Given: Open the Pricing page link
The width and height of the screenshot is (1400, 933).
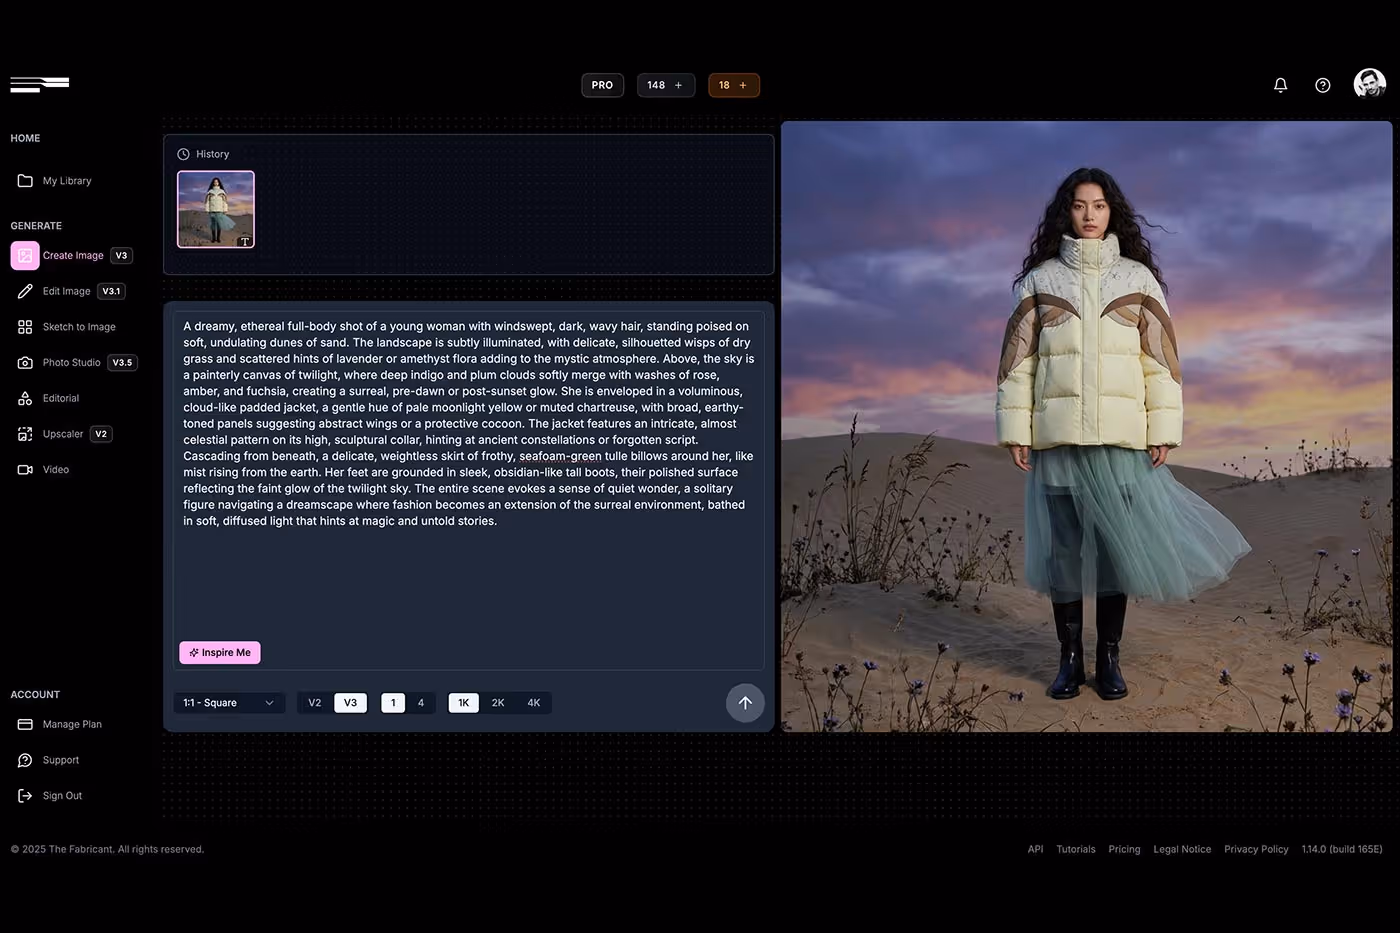Looking at the screenshot, I should coord(1124,849).
